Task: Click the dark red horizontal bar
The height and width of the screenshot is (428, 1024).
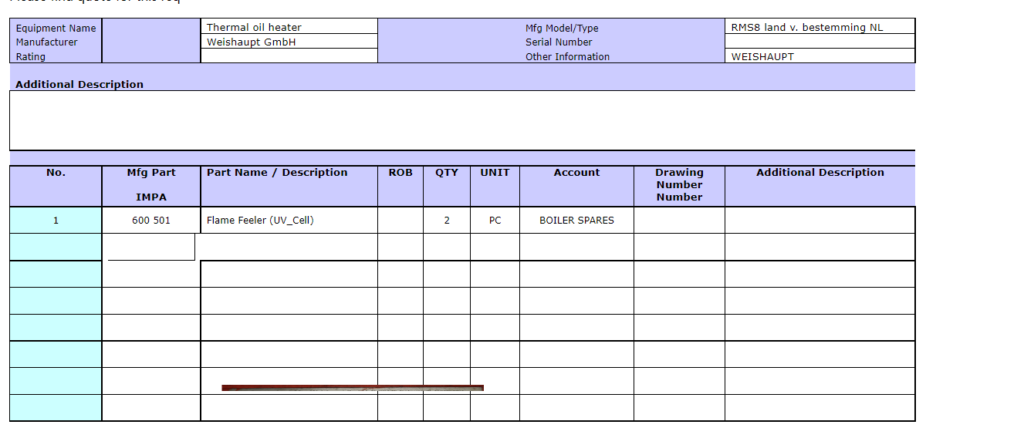Action: 352,387
